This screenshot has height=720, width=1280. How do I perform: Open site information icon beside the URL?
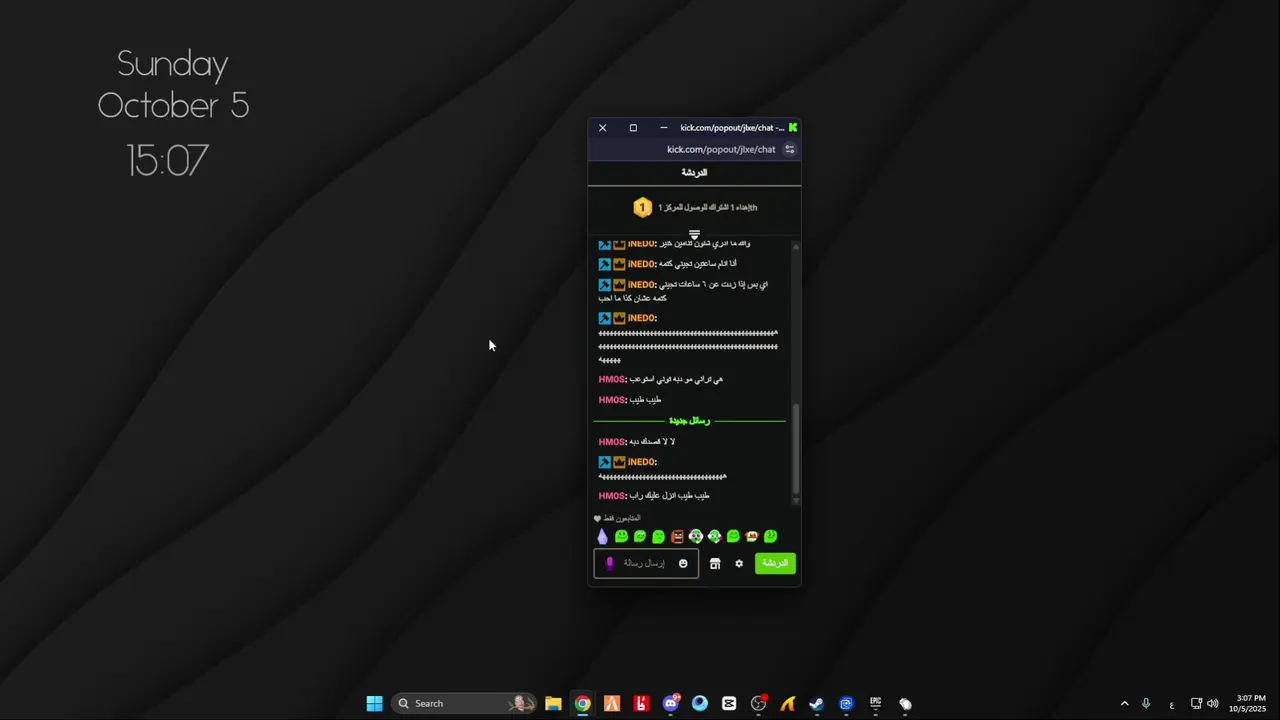(x=789, y=150)
